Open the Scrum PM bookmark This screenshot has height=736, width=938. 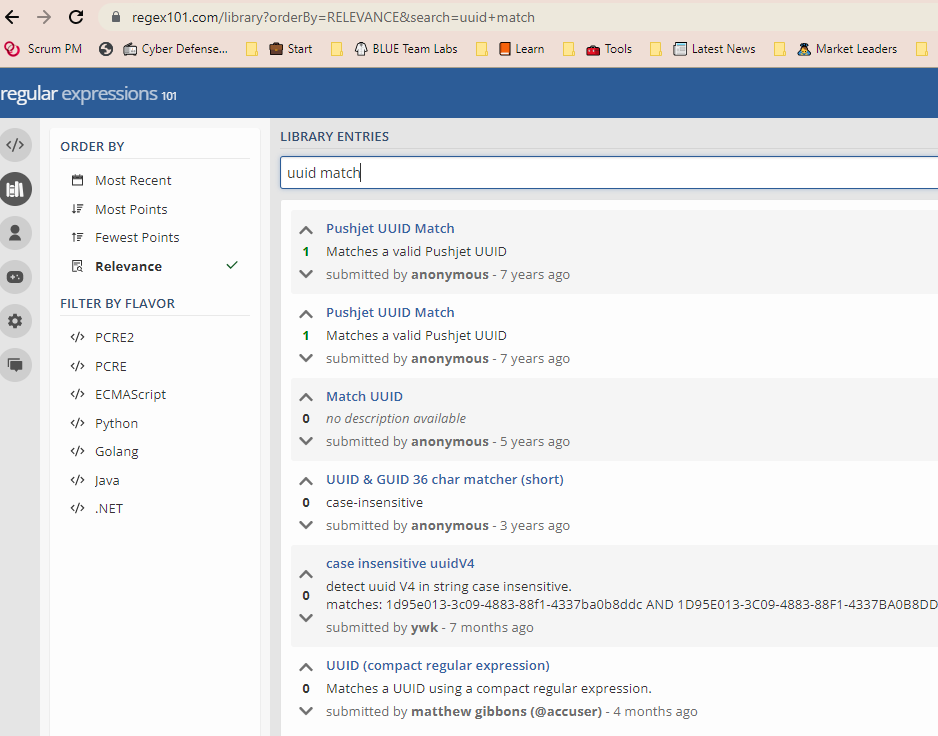[x=43, y=49]
